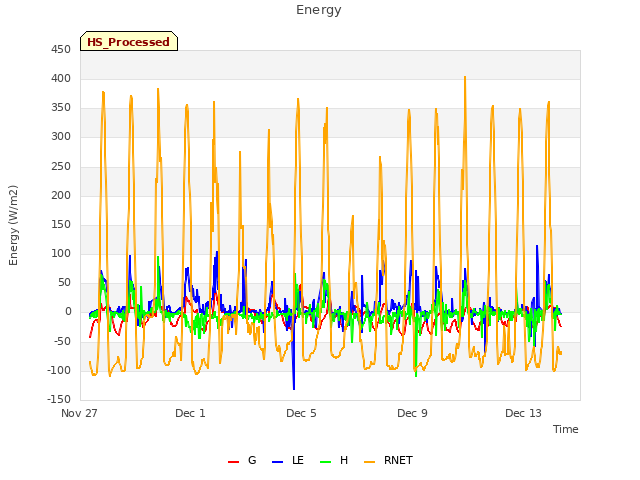Click the 400 y-axis tick label
The height and width of the screenshot is (480, 640).
61,78
